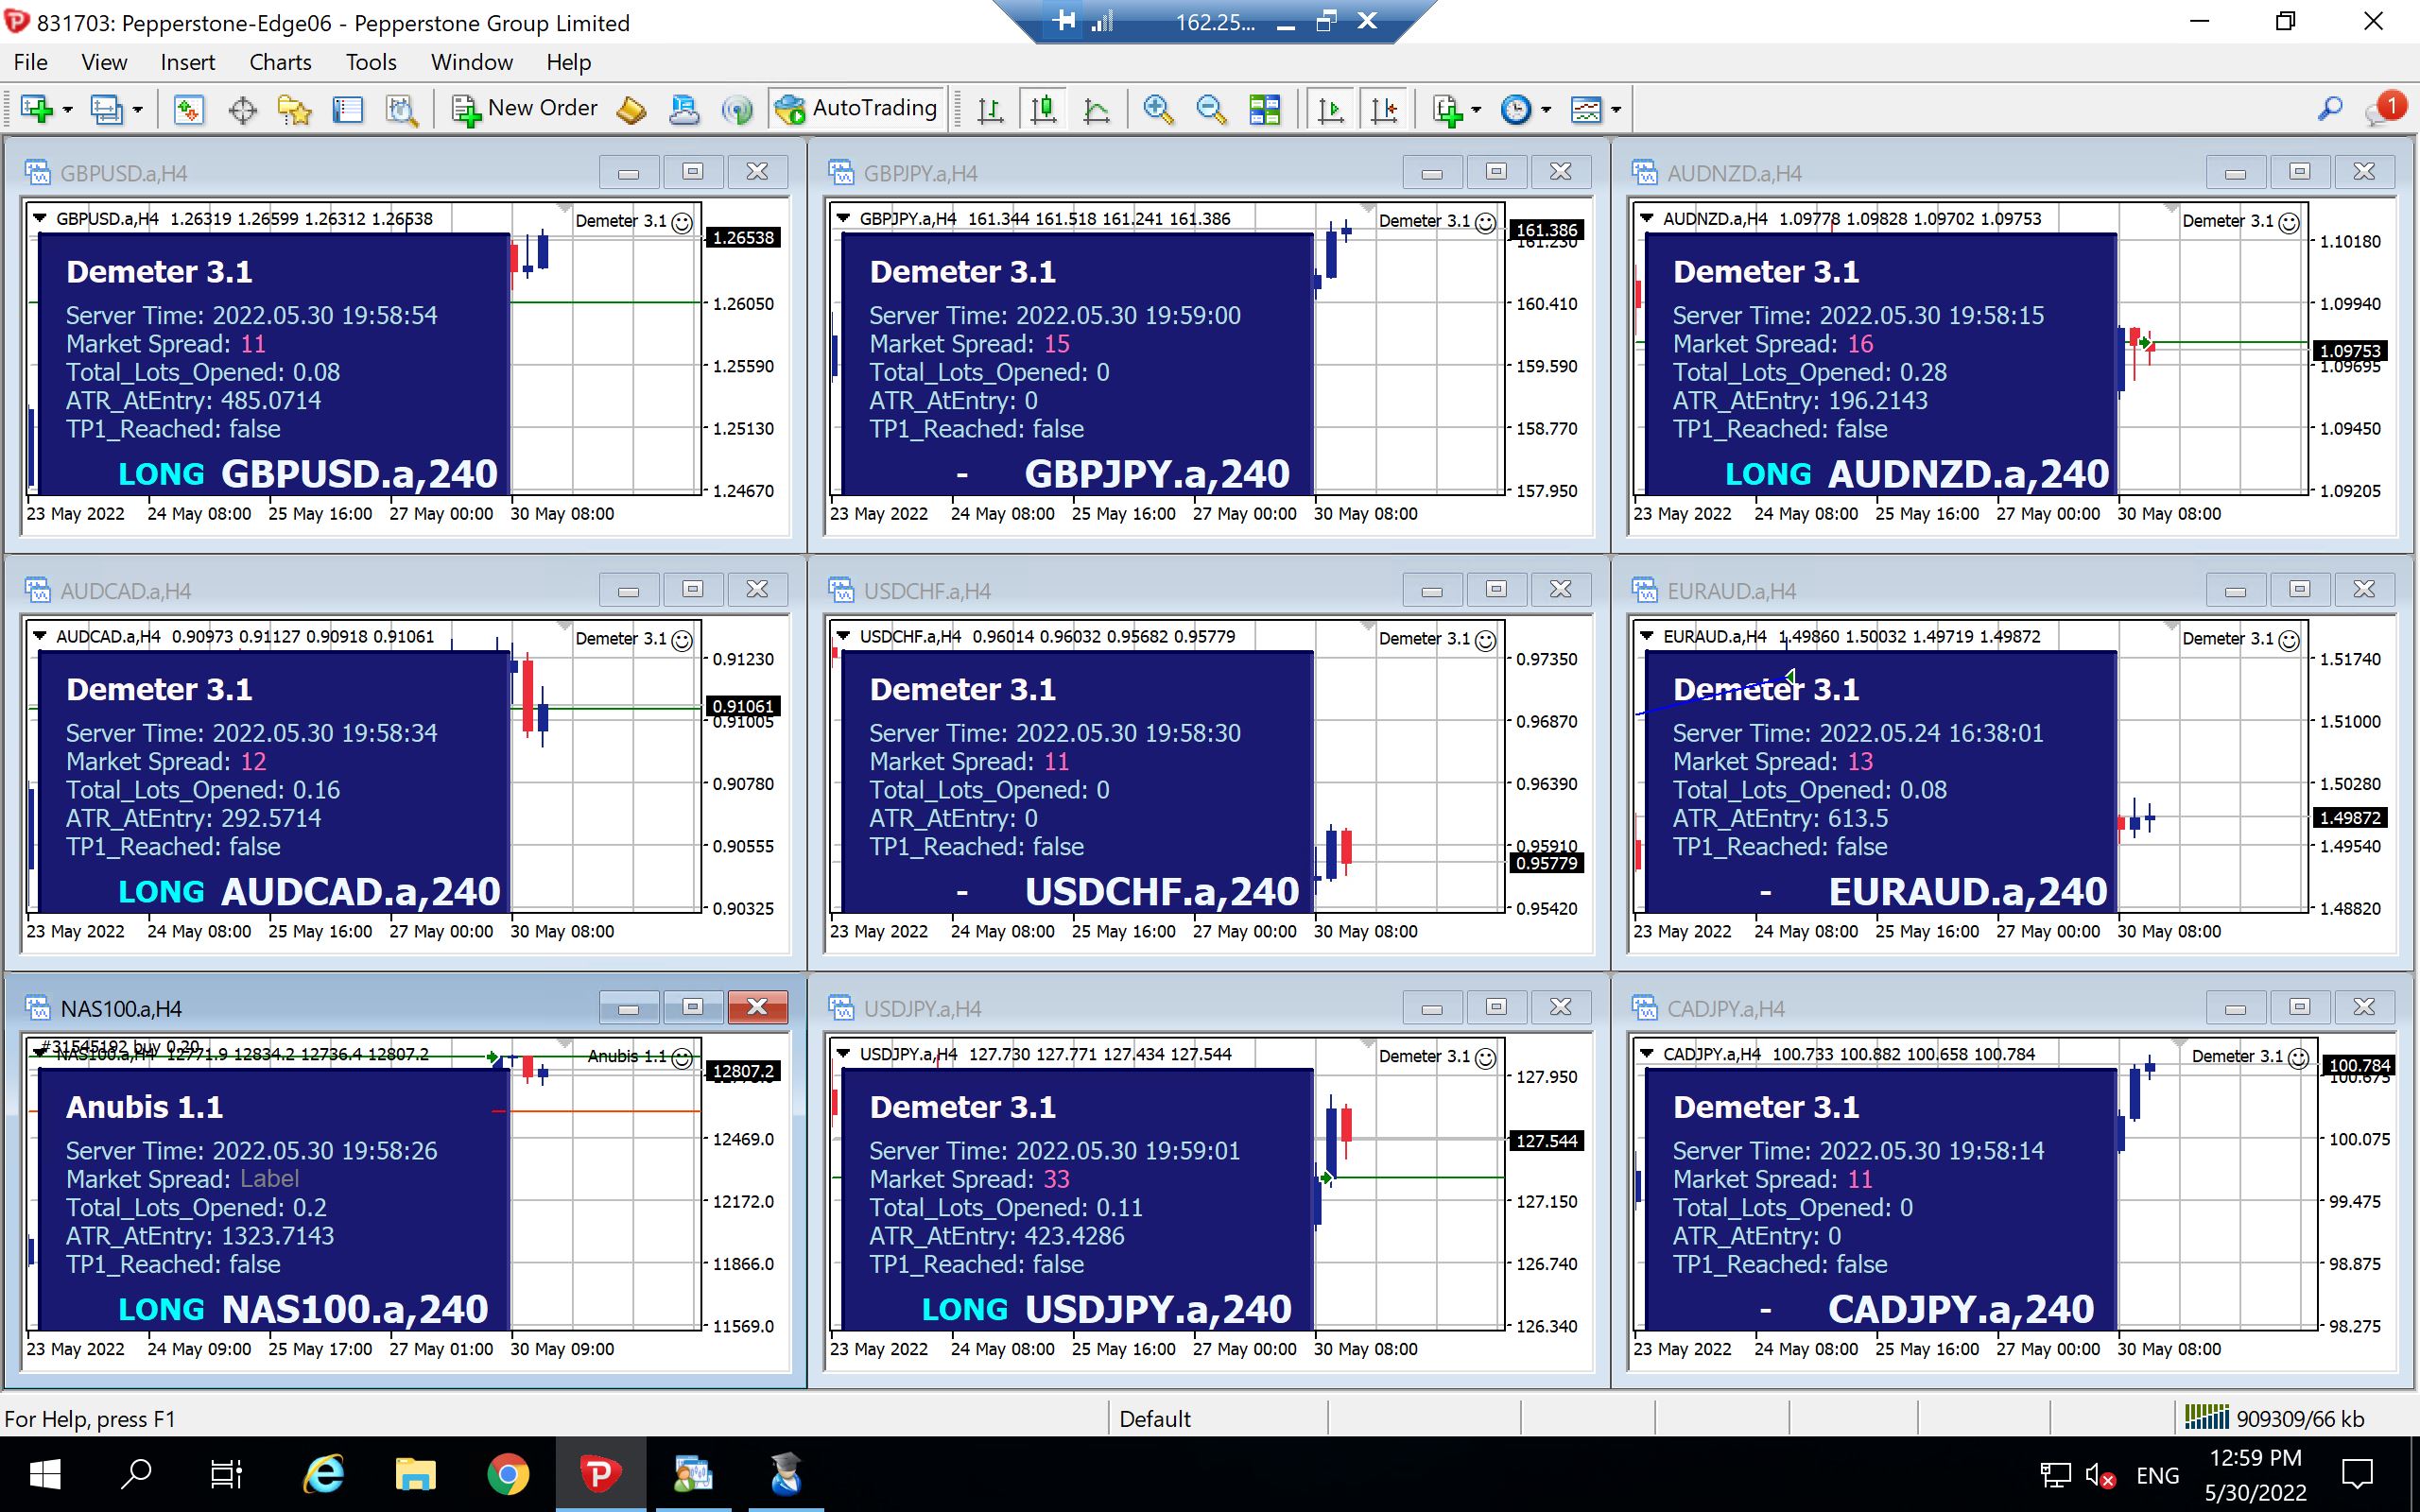The width and height of the screenshot is (2420, 1512).
Task: Toggle the AutoTrading button
Action: point(856,109)
